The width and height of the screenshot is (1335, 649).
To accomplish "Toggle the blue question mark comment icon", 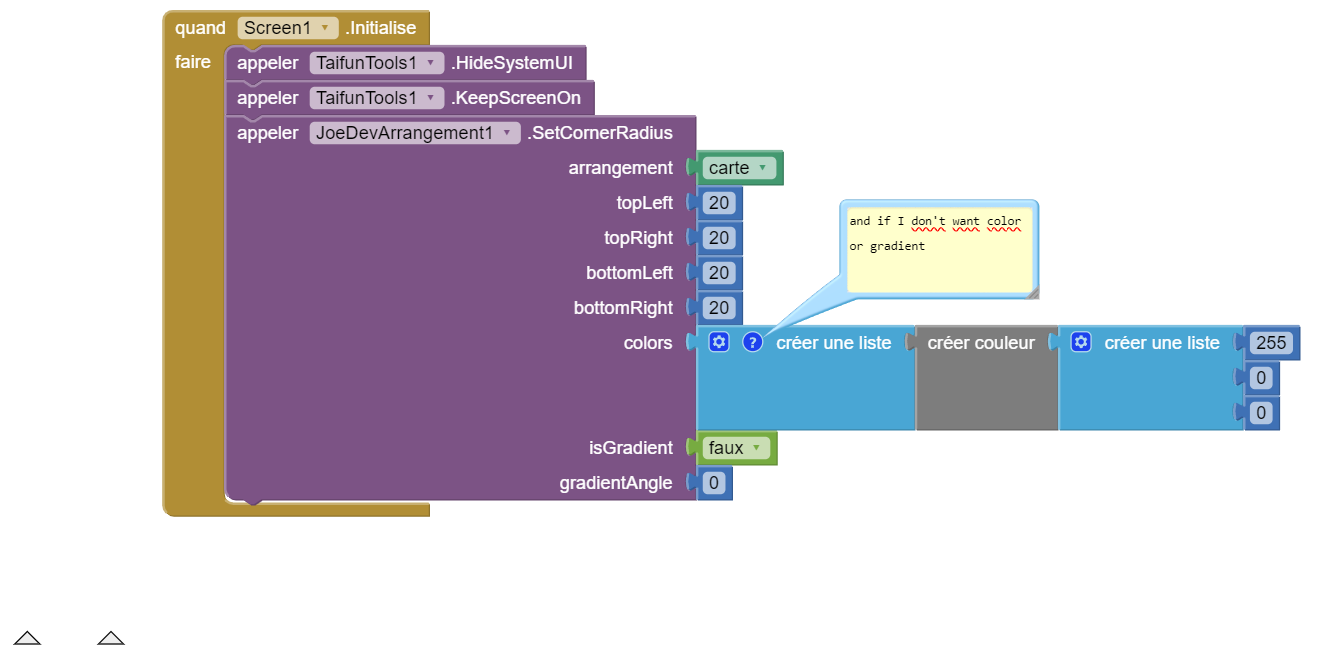I will [x=753, y=343].
